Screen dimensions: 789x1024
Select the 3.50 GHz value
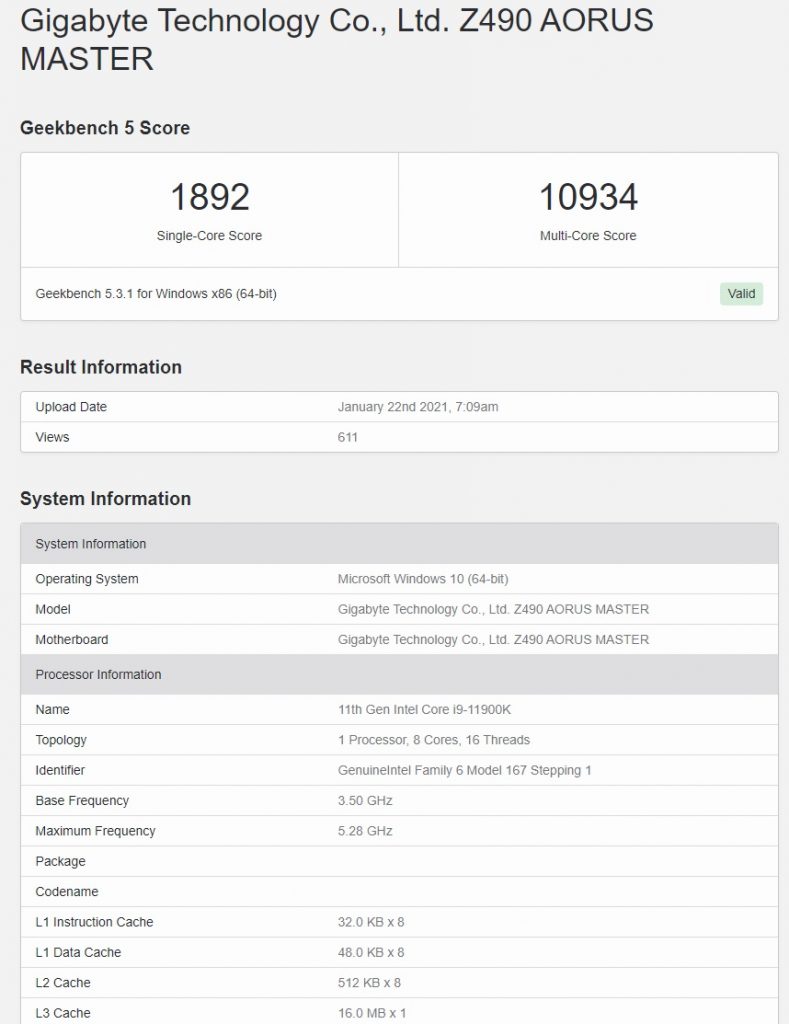pos(365,801)
